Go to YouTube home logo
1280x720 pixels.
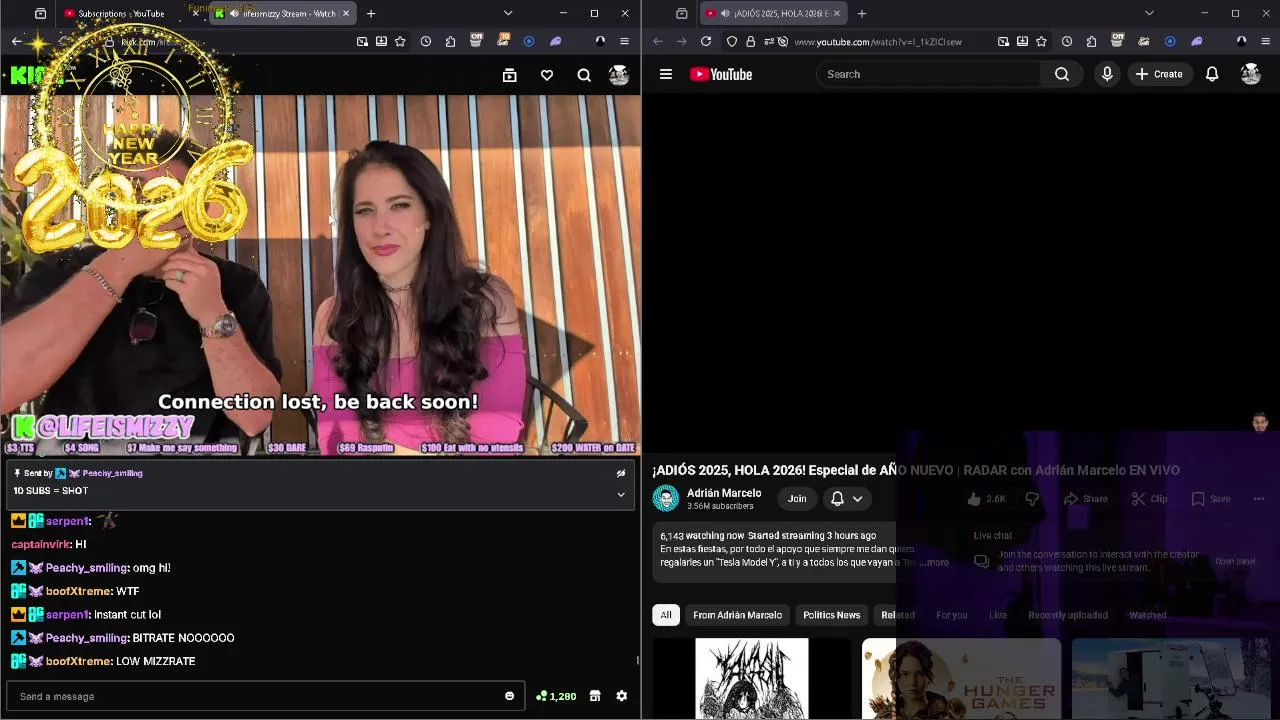[721, 74]
